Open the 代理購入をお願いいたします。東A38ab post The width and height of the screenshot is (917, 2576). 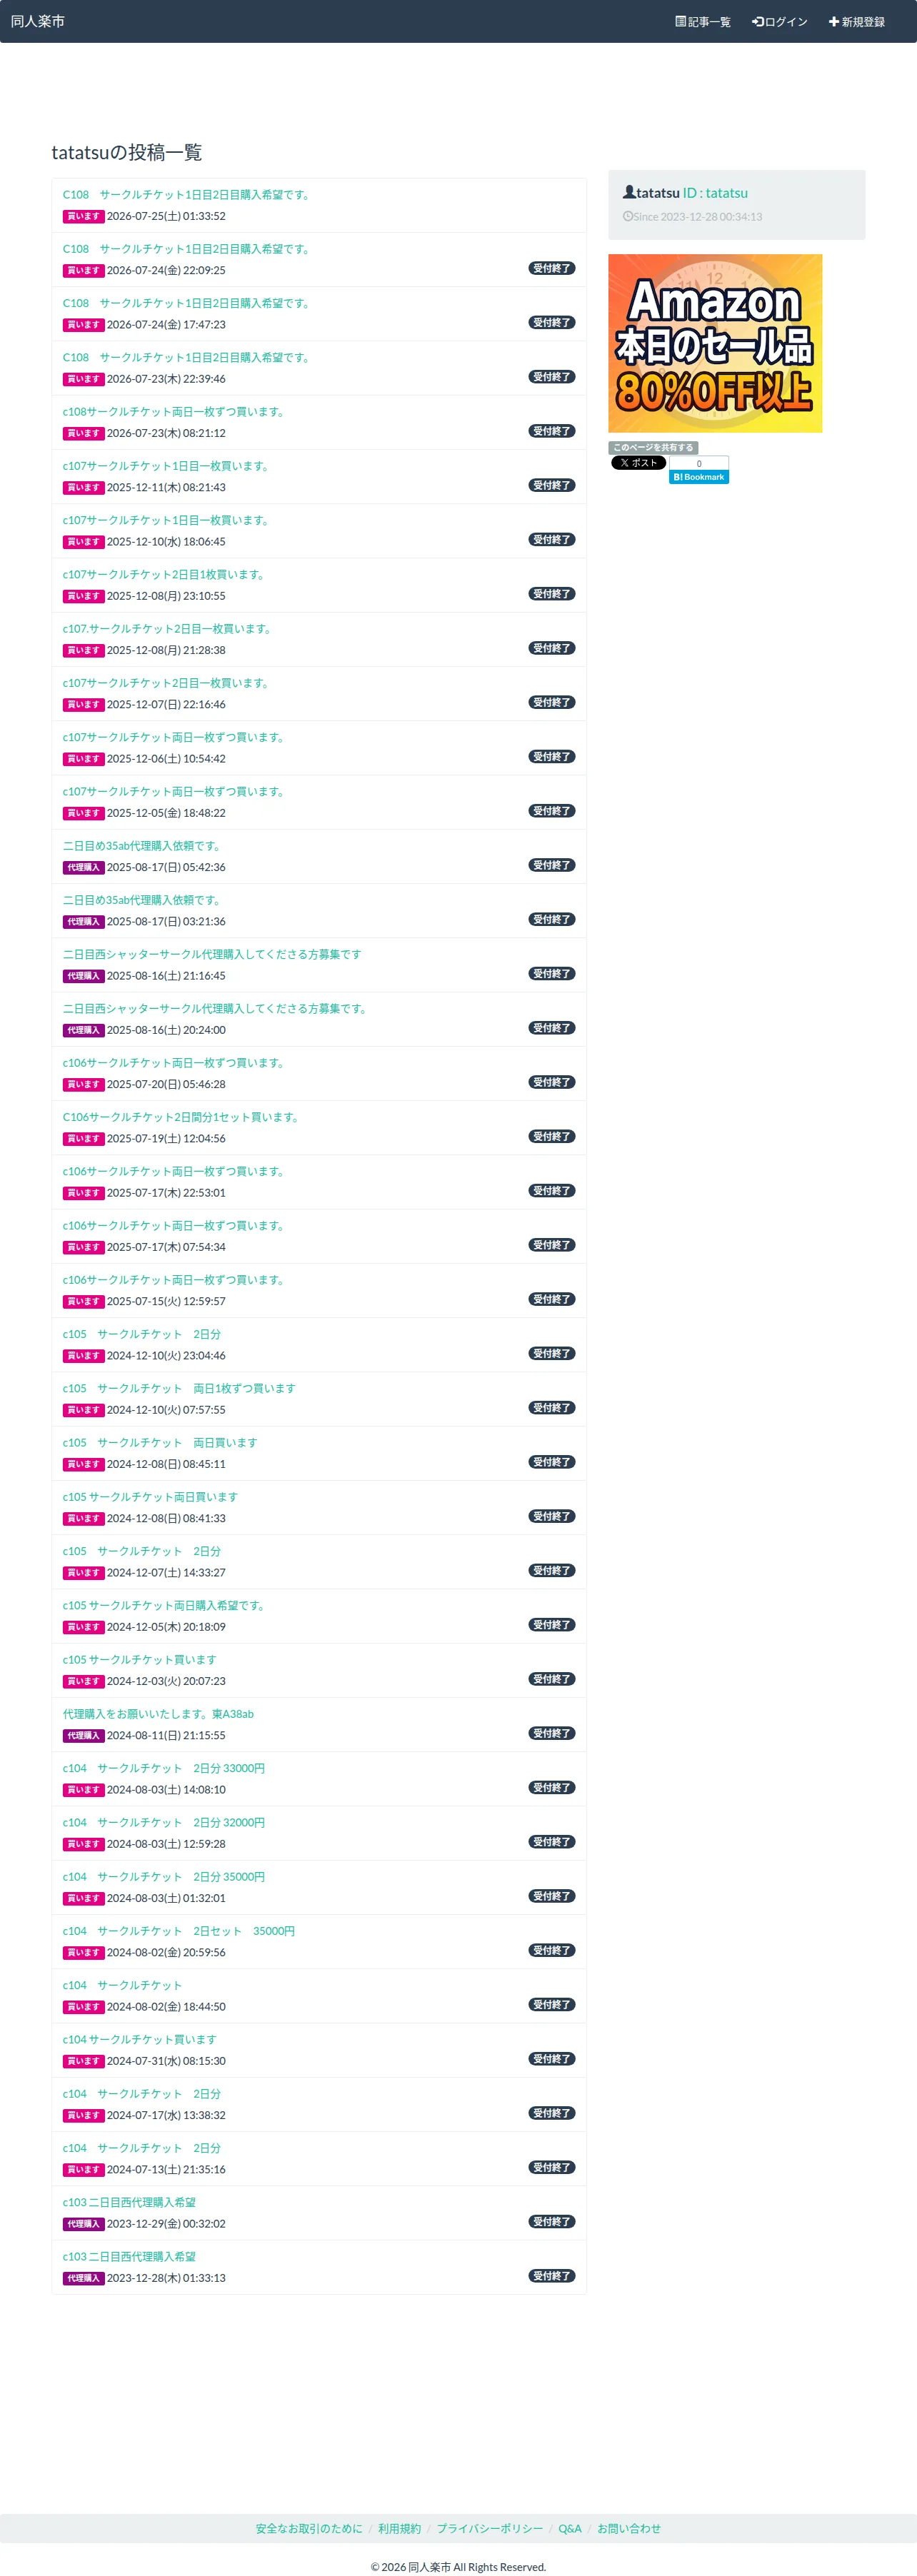pyautogui.click(x=158, y=1715)
